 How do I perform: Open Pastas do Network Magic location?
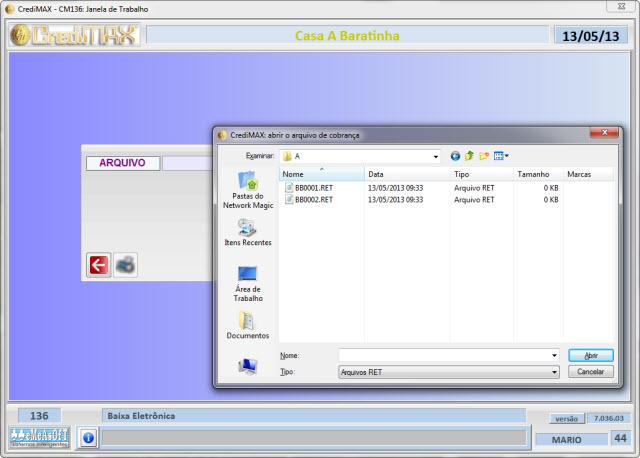tap(247, 189)
